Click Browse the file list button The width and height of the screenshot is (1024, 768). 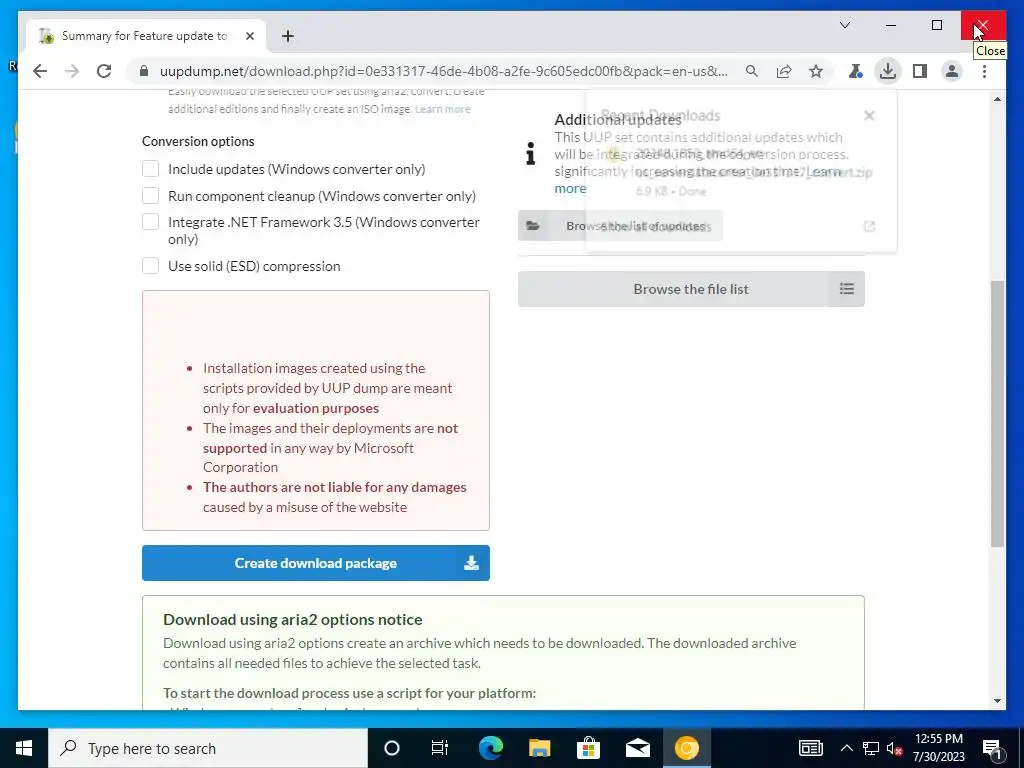point(691,289)
